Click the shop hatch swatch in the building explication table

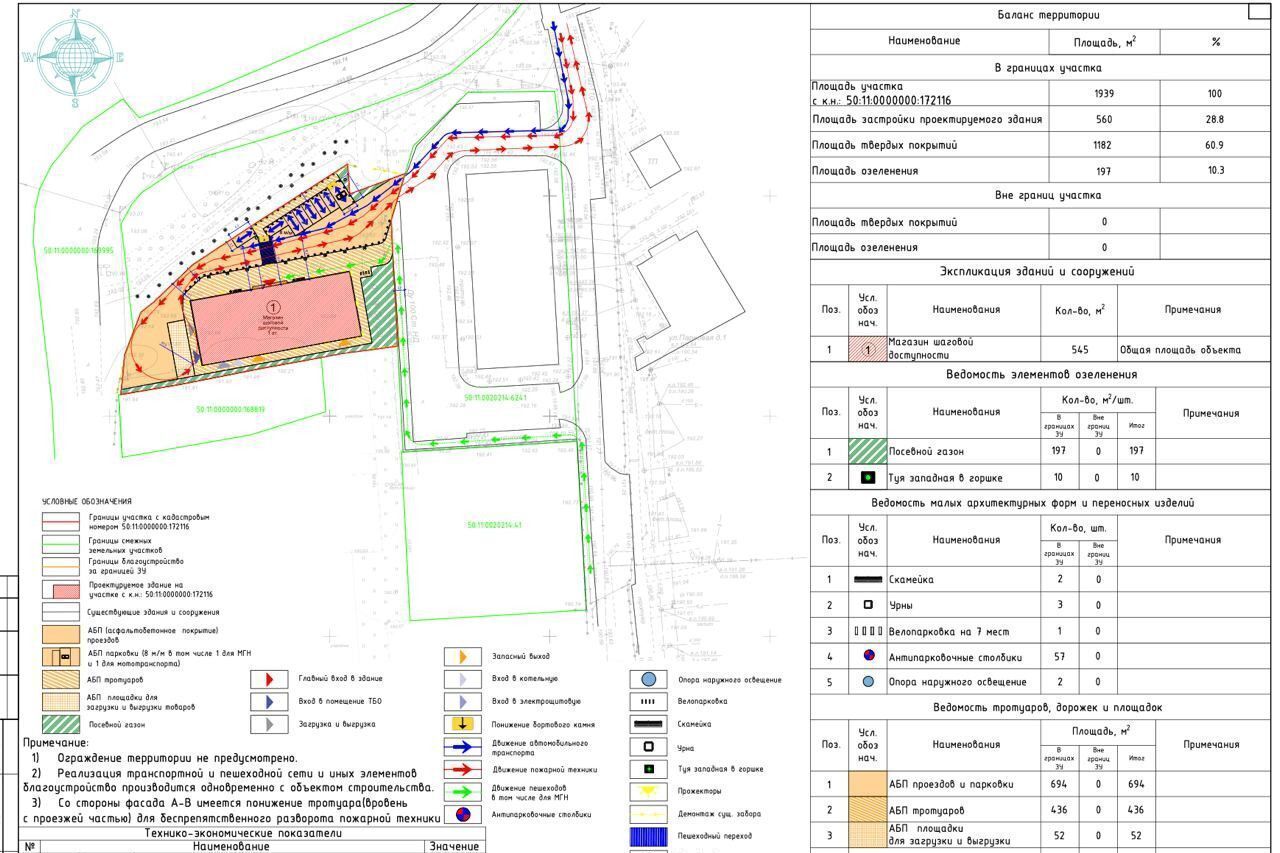tap(867, 349)
